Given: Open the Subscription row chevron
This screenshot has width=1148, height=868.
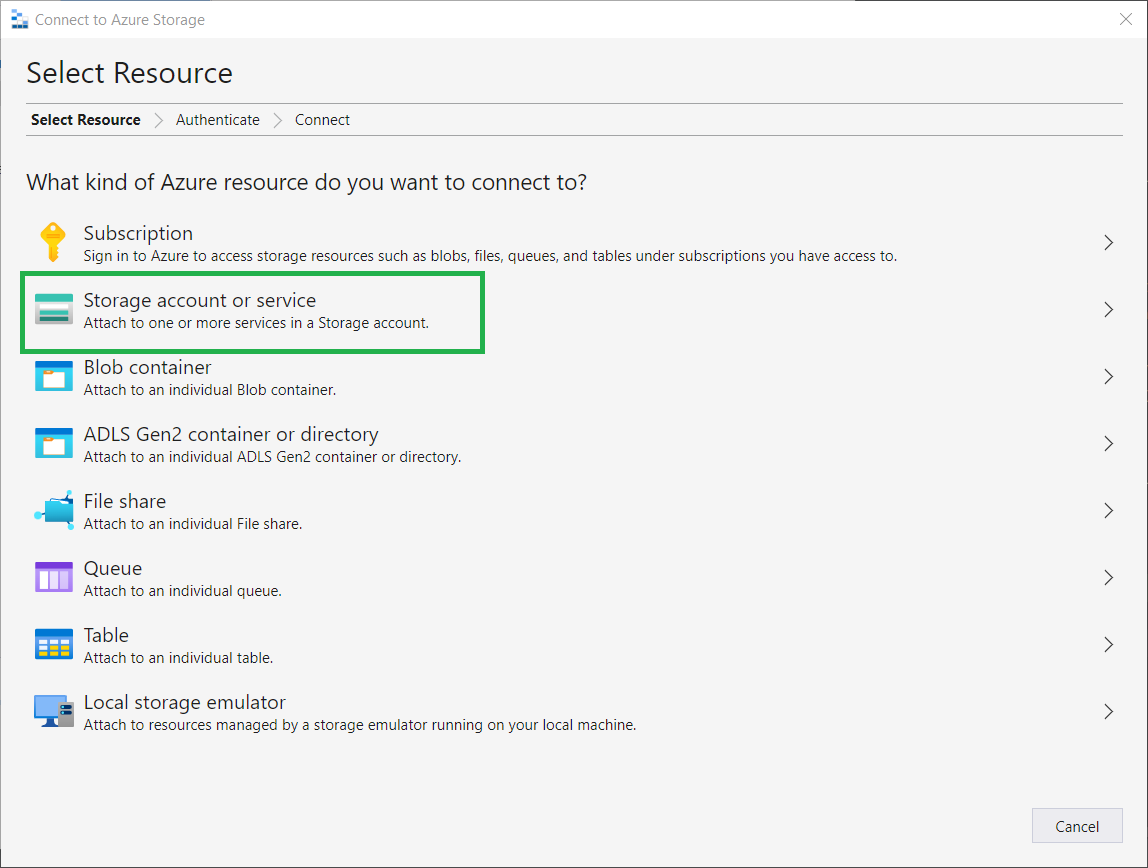Looking at the screenshot, I should pyautogui.click(x=1108, y=243).
